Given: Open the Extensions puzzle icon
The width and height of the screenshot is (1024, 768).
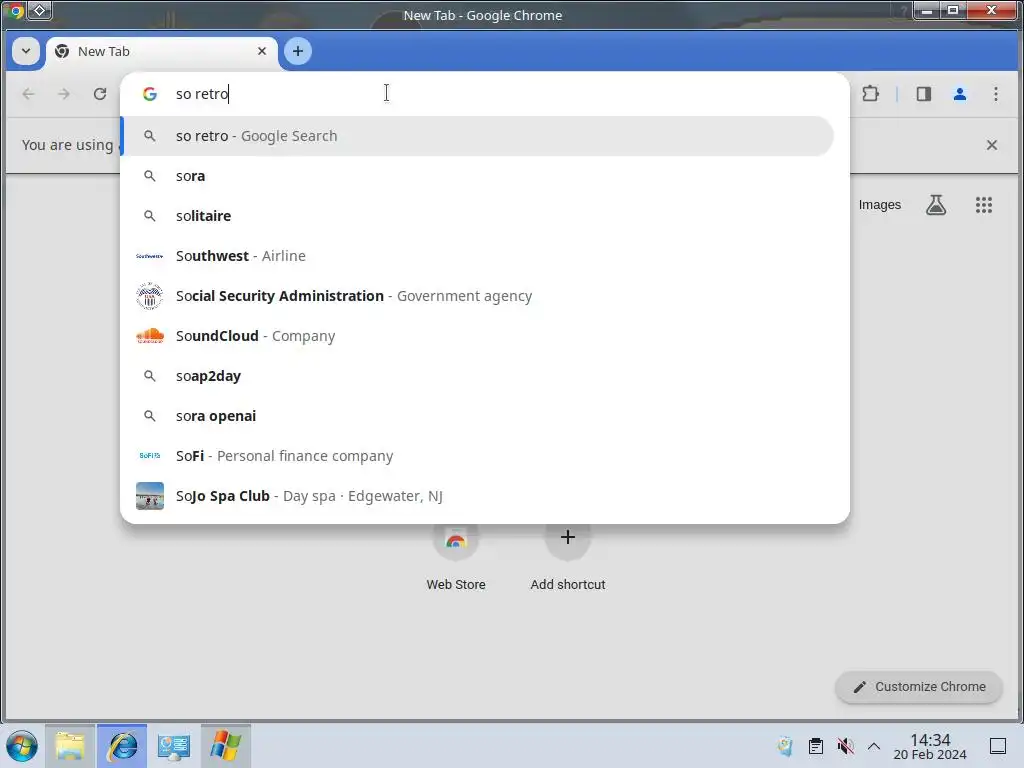Looking at the screenshot, I should coord(870,94).
